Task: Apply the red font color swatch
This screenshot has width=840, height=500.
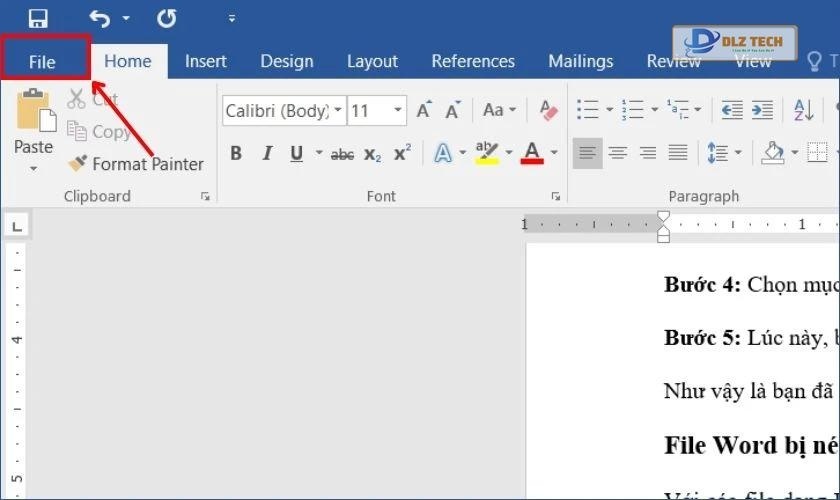Action: (x=531, y=154)
